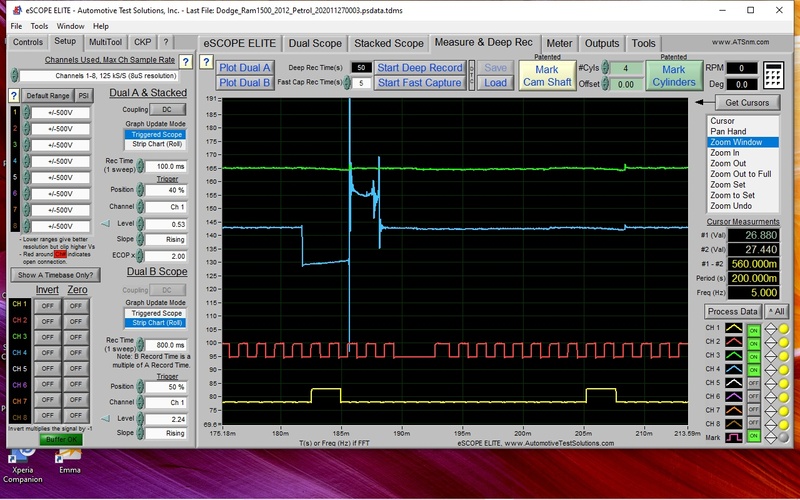Click the Mark pulse waveform icon
The height and width of the screenshot is (500, 800).
734,438
